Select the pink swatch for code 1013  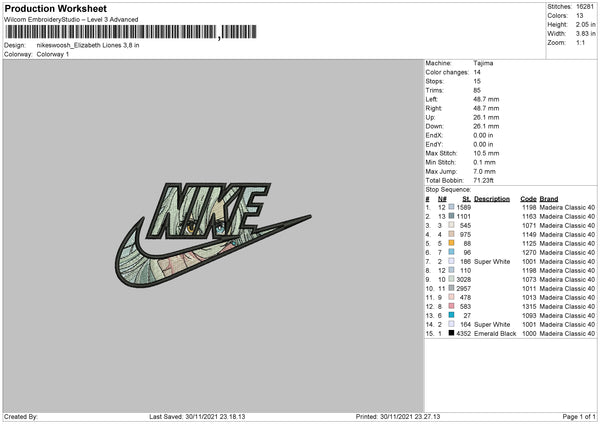pyautogui.click(x=452, y=297)
